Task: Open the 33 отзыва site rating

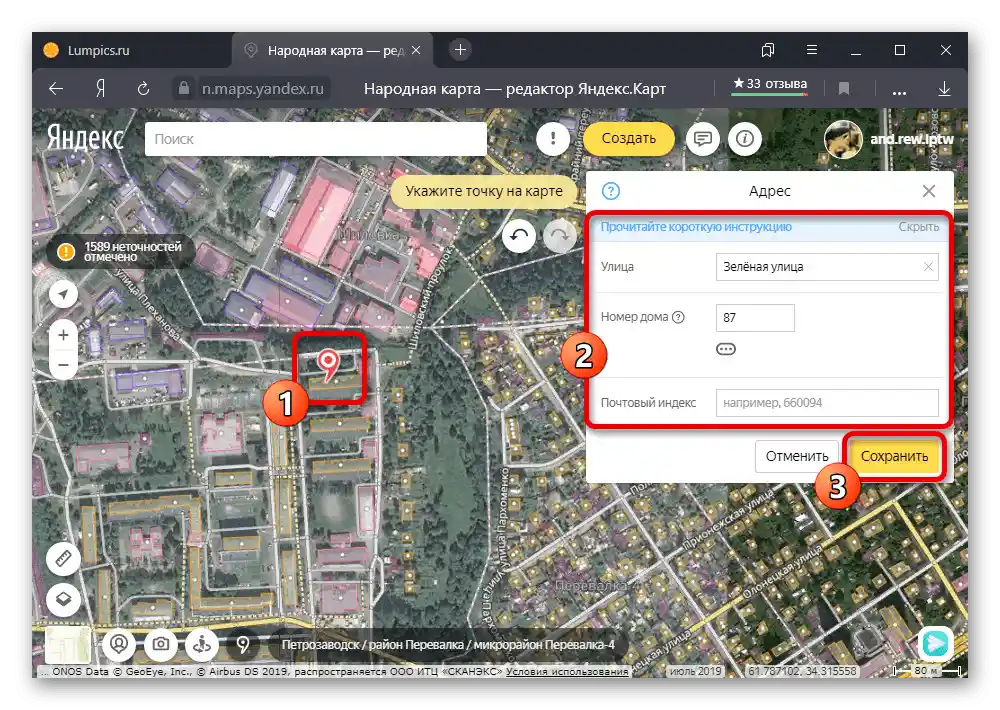Action: tap(770, 84)
